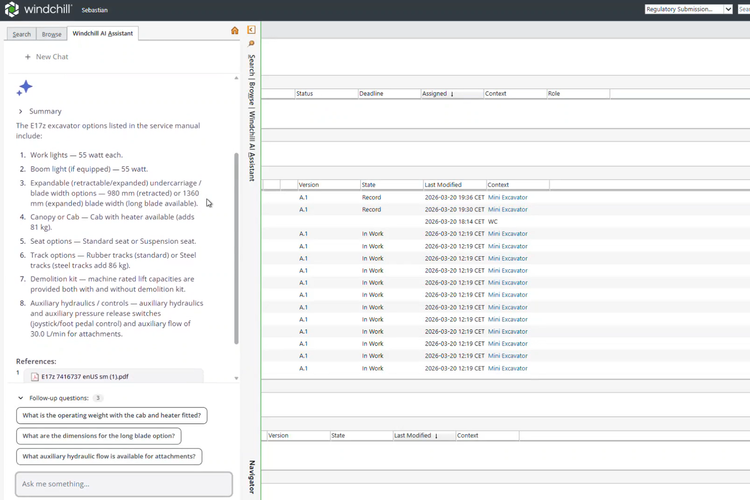Click Record state in 19:36 CET row
Image resolution: width=750 pixels, height=500 pixels.
point(371,198)
